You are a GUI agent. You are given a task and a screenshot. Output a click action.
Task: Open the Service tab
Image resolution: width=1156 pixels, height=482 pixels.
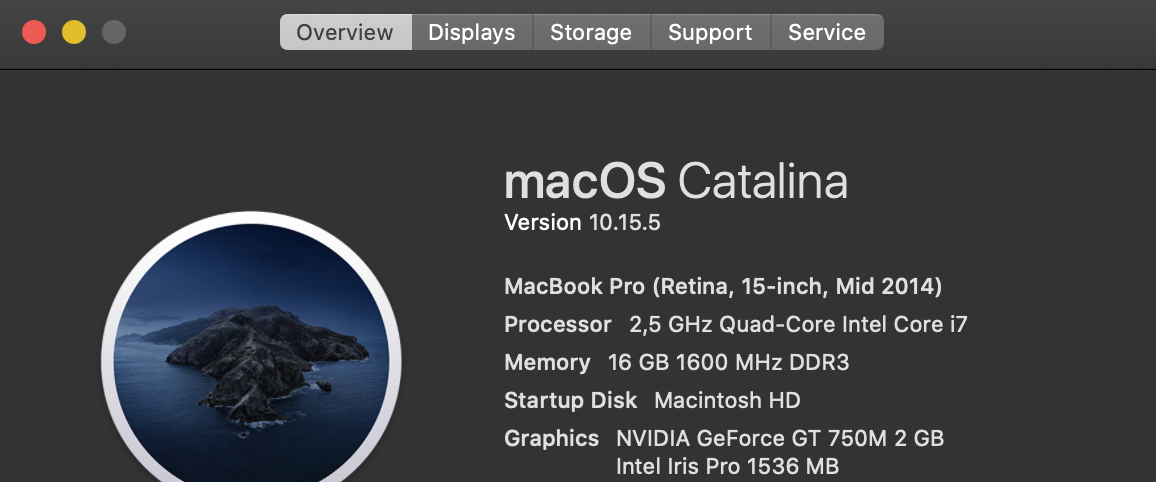(x=827, y=32)
